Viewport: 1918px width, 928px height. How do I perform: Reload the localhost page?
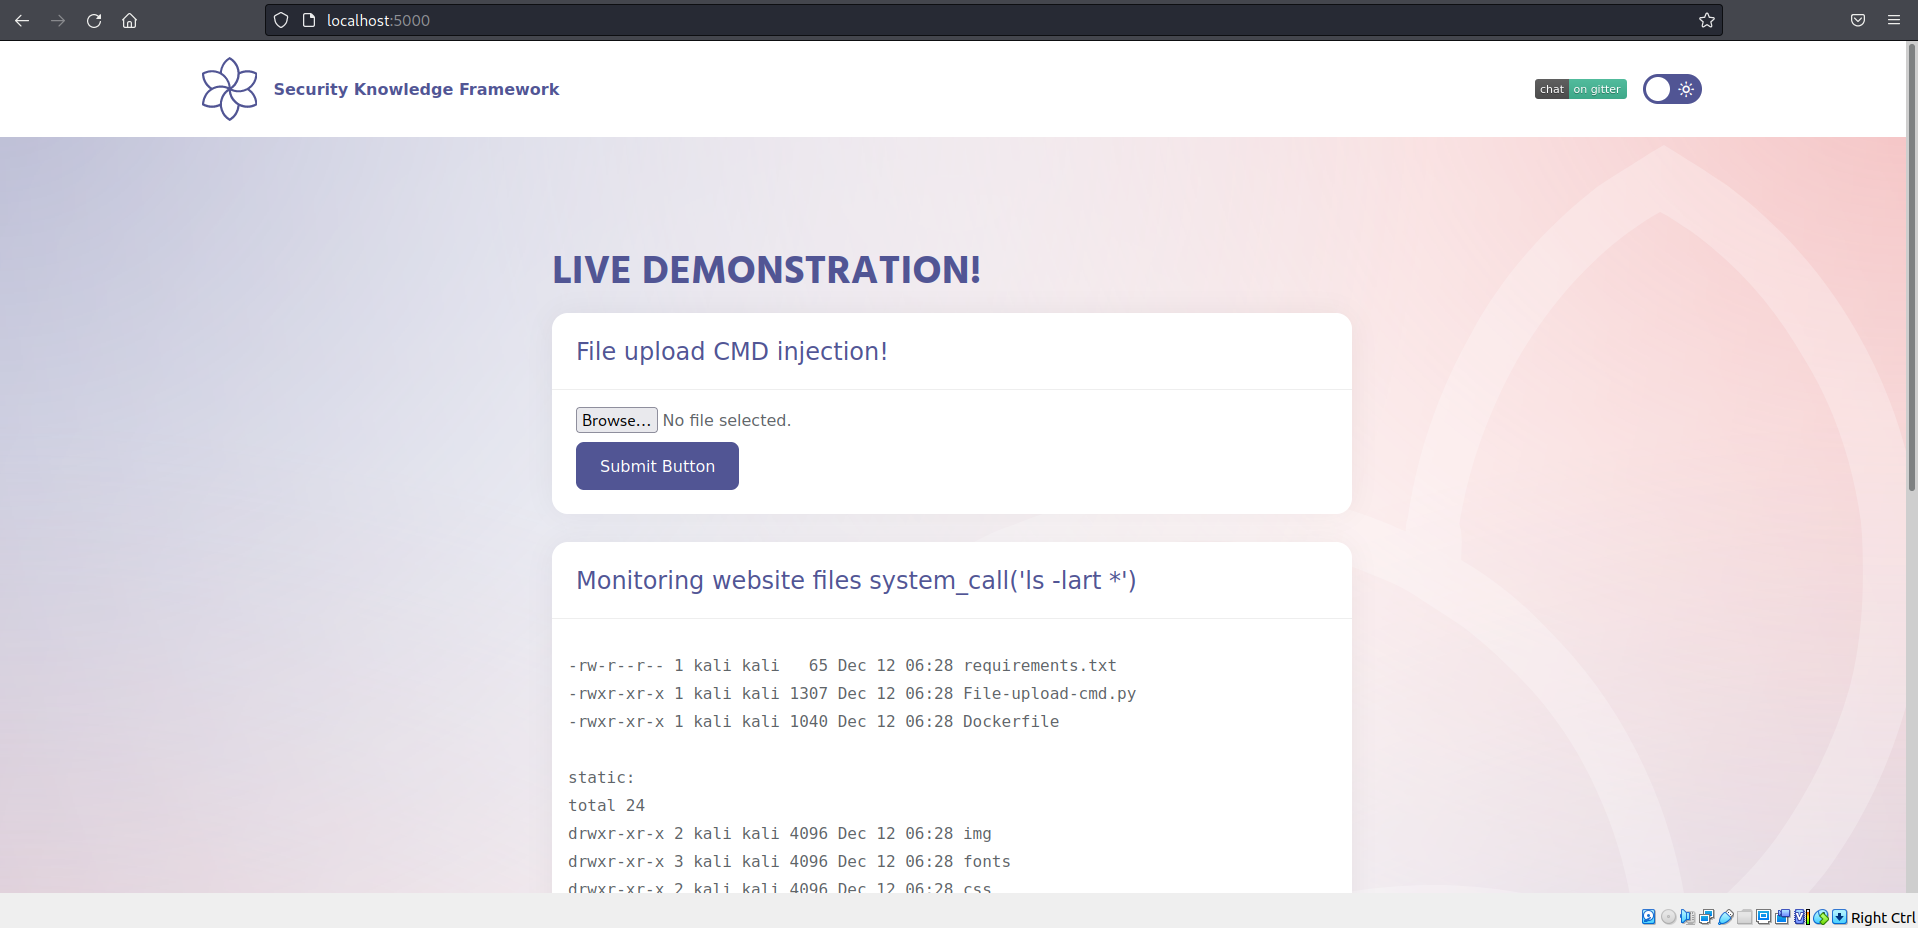click(94, 20)
